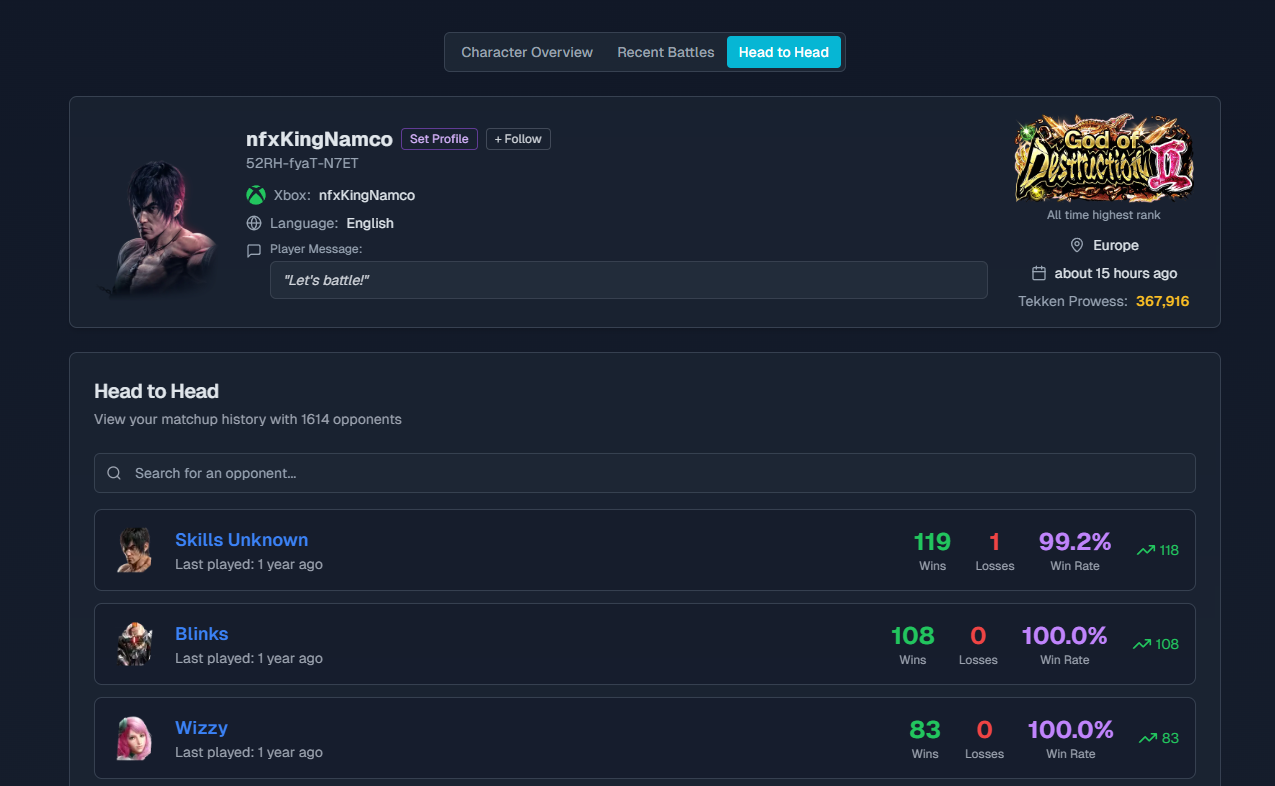Click the Europe region label
This screenshot has width=1275, height=786.
pos(1116,245)
